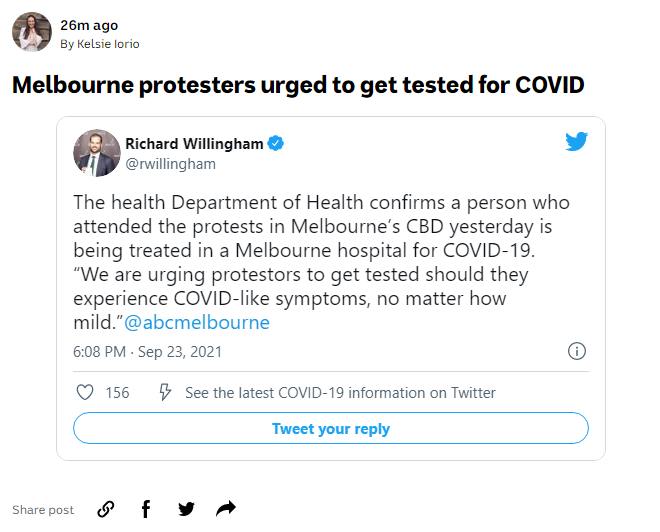Screen dimensions: 660x532
Task: Click the Richard Willingham name
Action: tap(194, 144)
